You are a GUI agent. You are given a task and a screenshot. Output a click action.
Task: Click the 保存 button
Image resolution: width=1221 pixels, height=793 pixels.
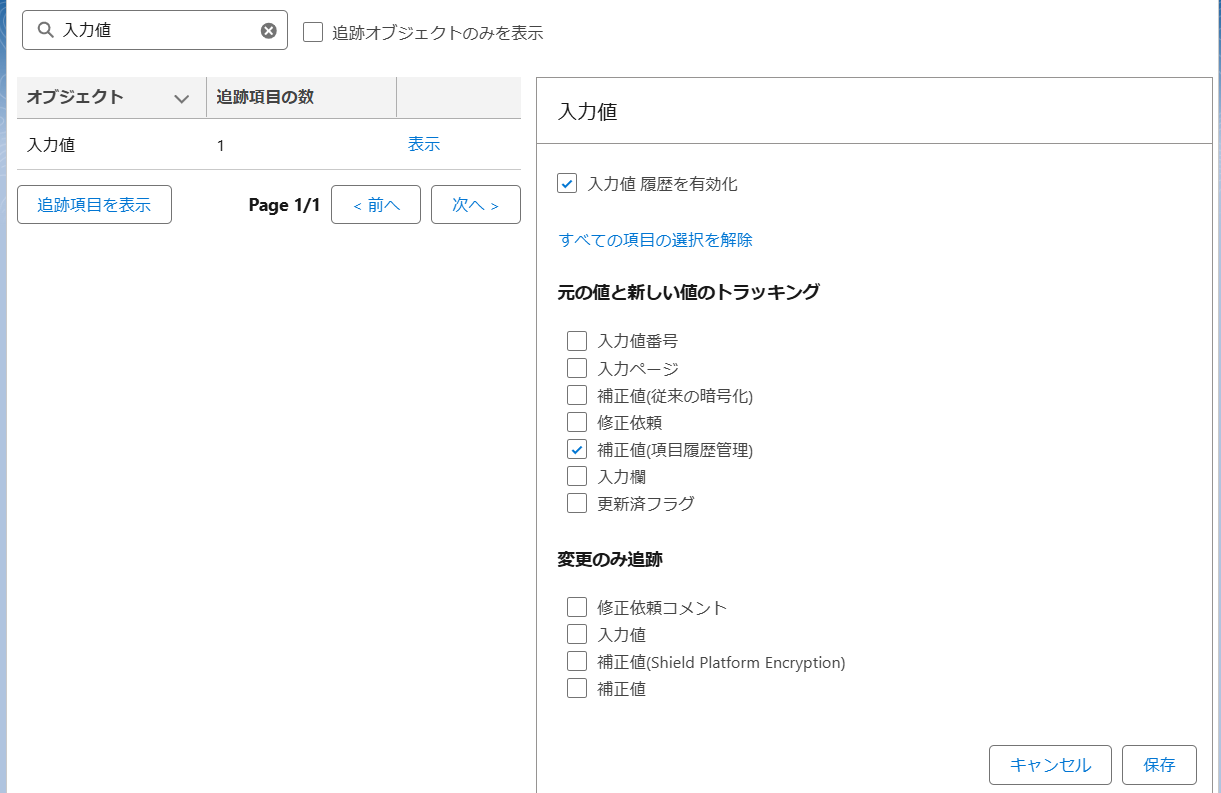pos(1159,765)
